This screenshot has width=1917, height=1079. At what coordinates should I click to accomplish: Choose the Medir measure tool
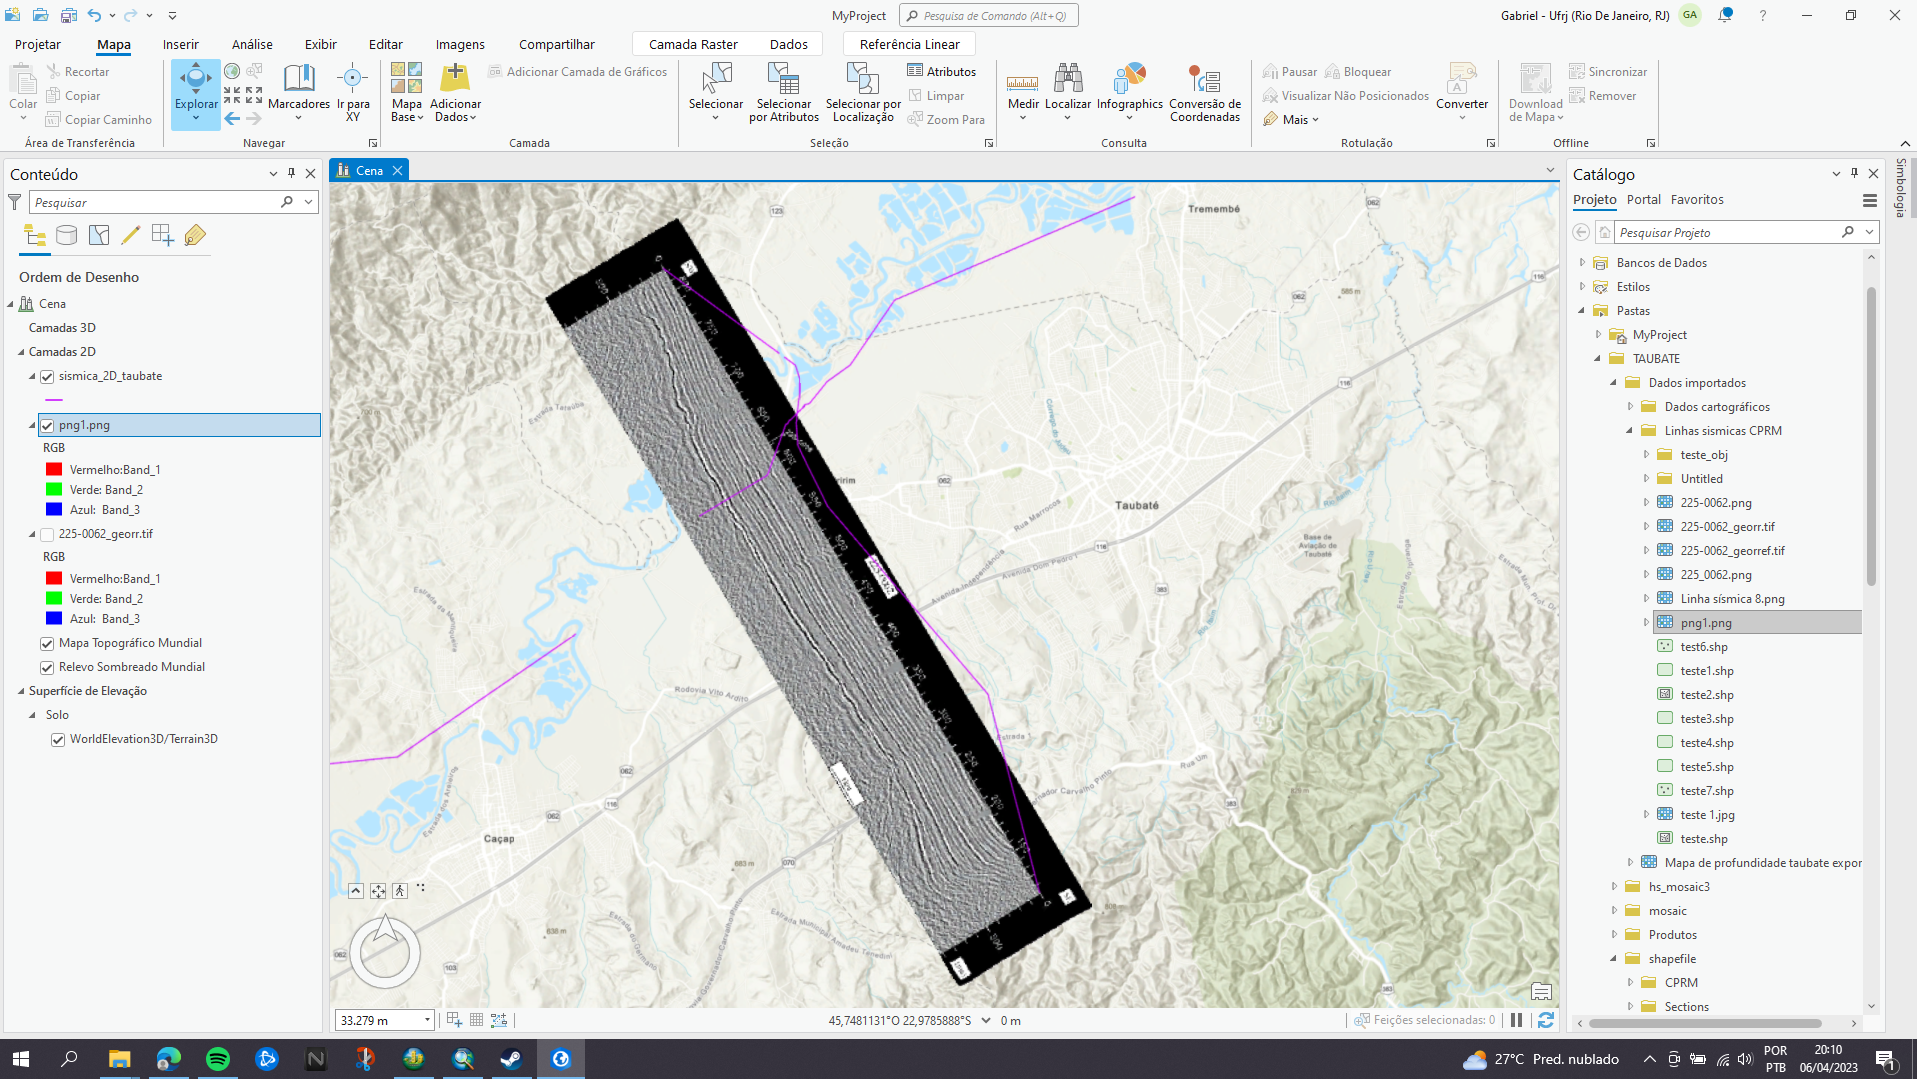1023,92
